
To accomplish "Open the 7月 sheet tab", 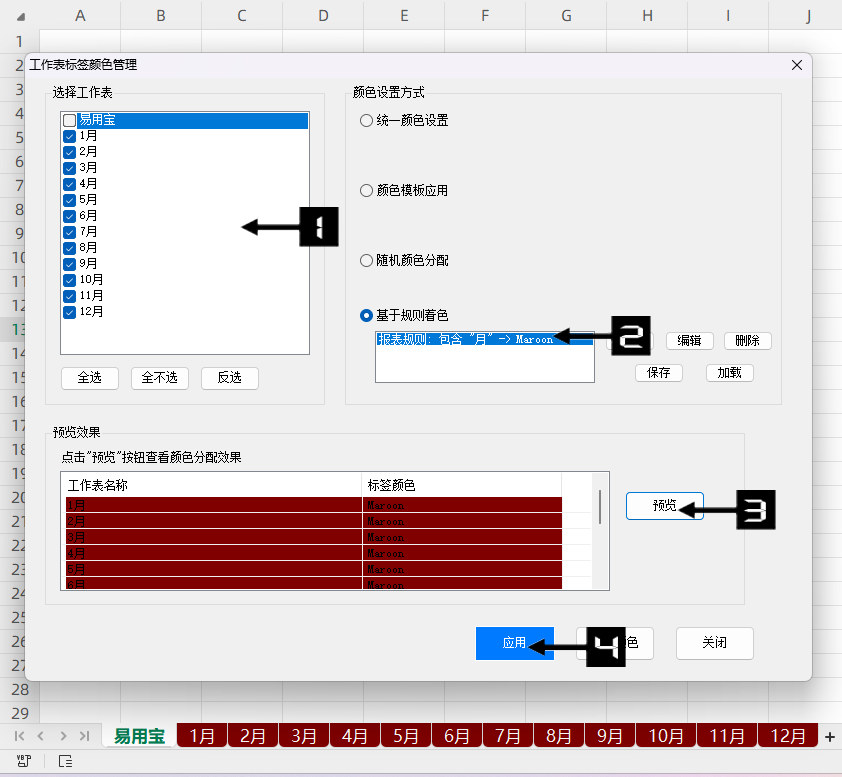I will click(508, 737).
